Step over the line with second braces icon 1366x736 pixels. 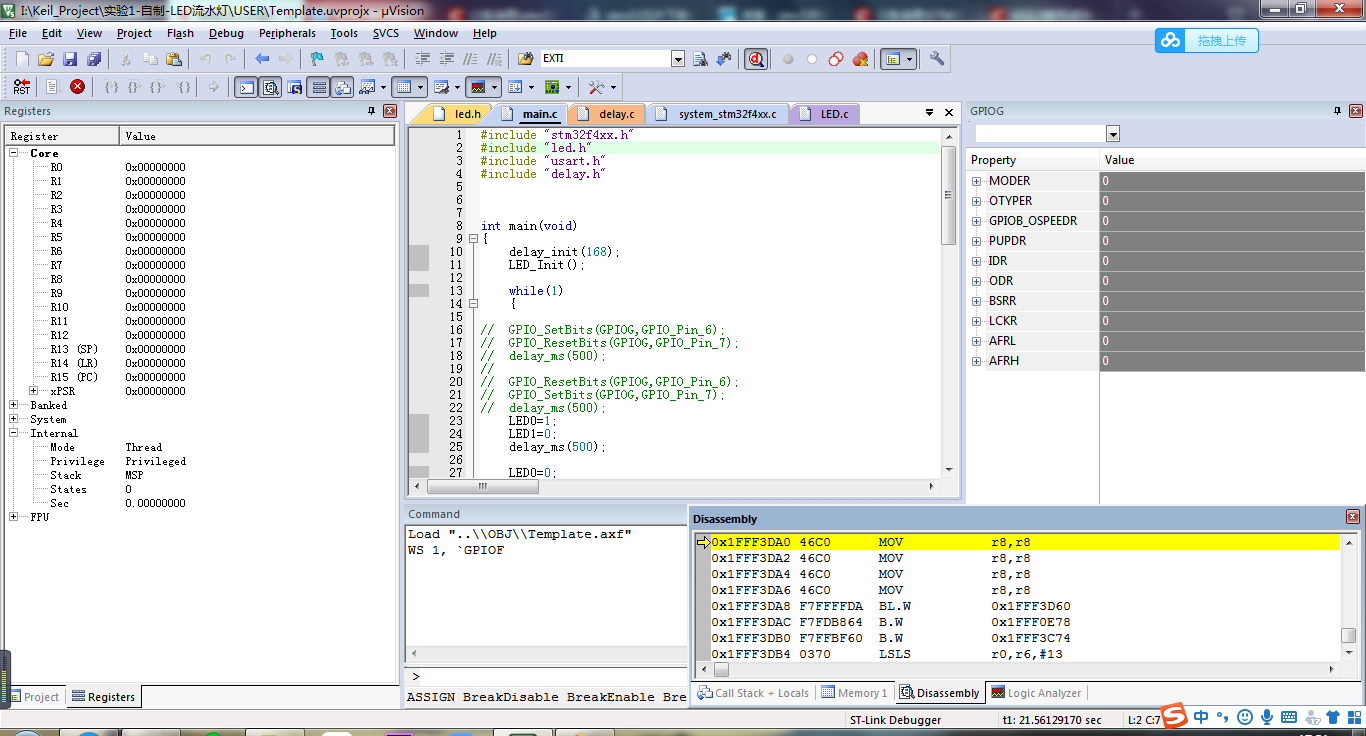point(135,87)
